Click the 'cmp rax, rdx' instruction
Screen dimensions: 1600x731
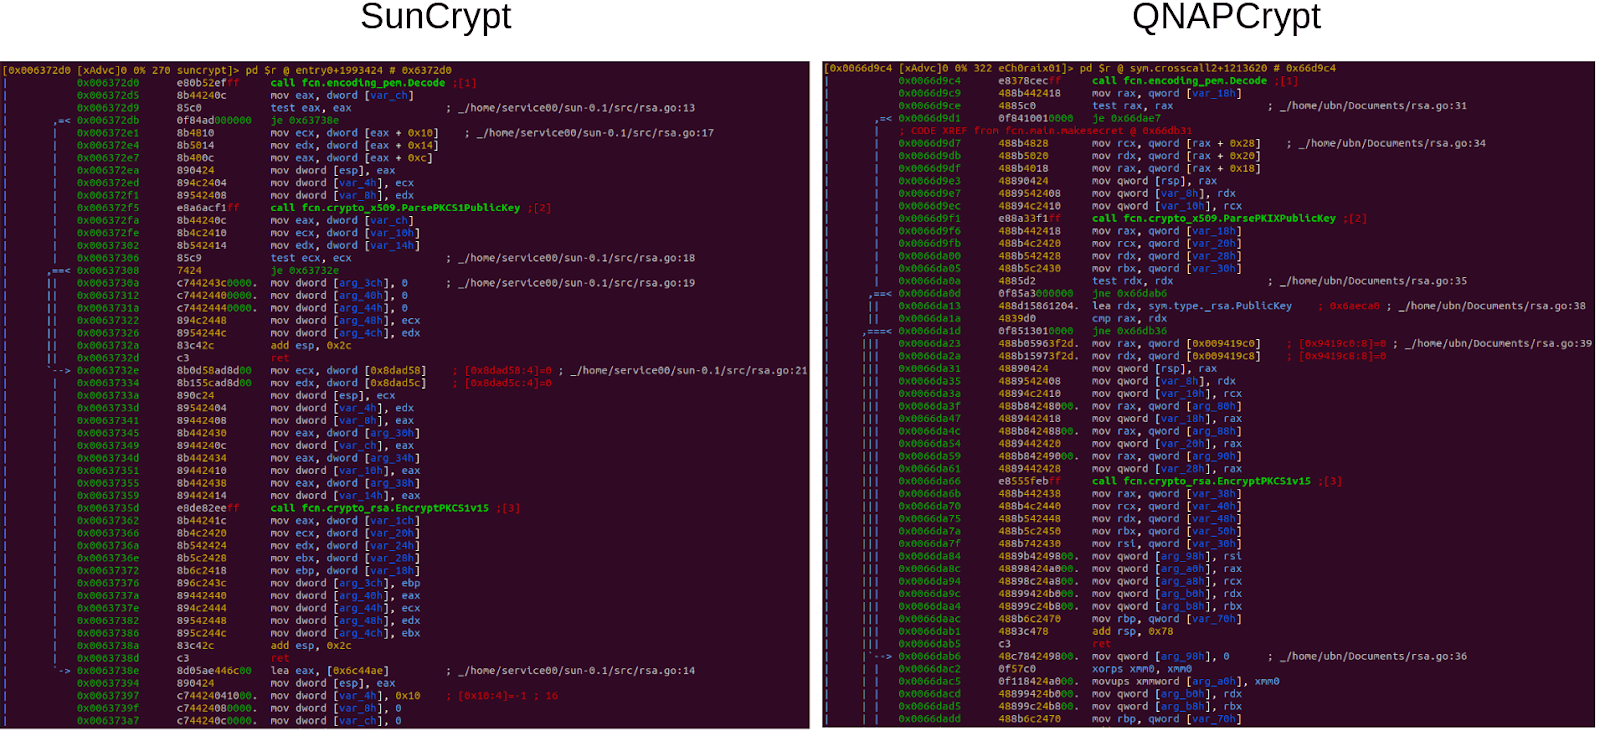tap(1129, 318)
